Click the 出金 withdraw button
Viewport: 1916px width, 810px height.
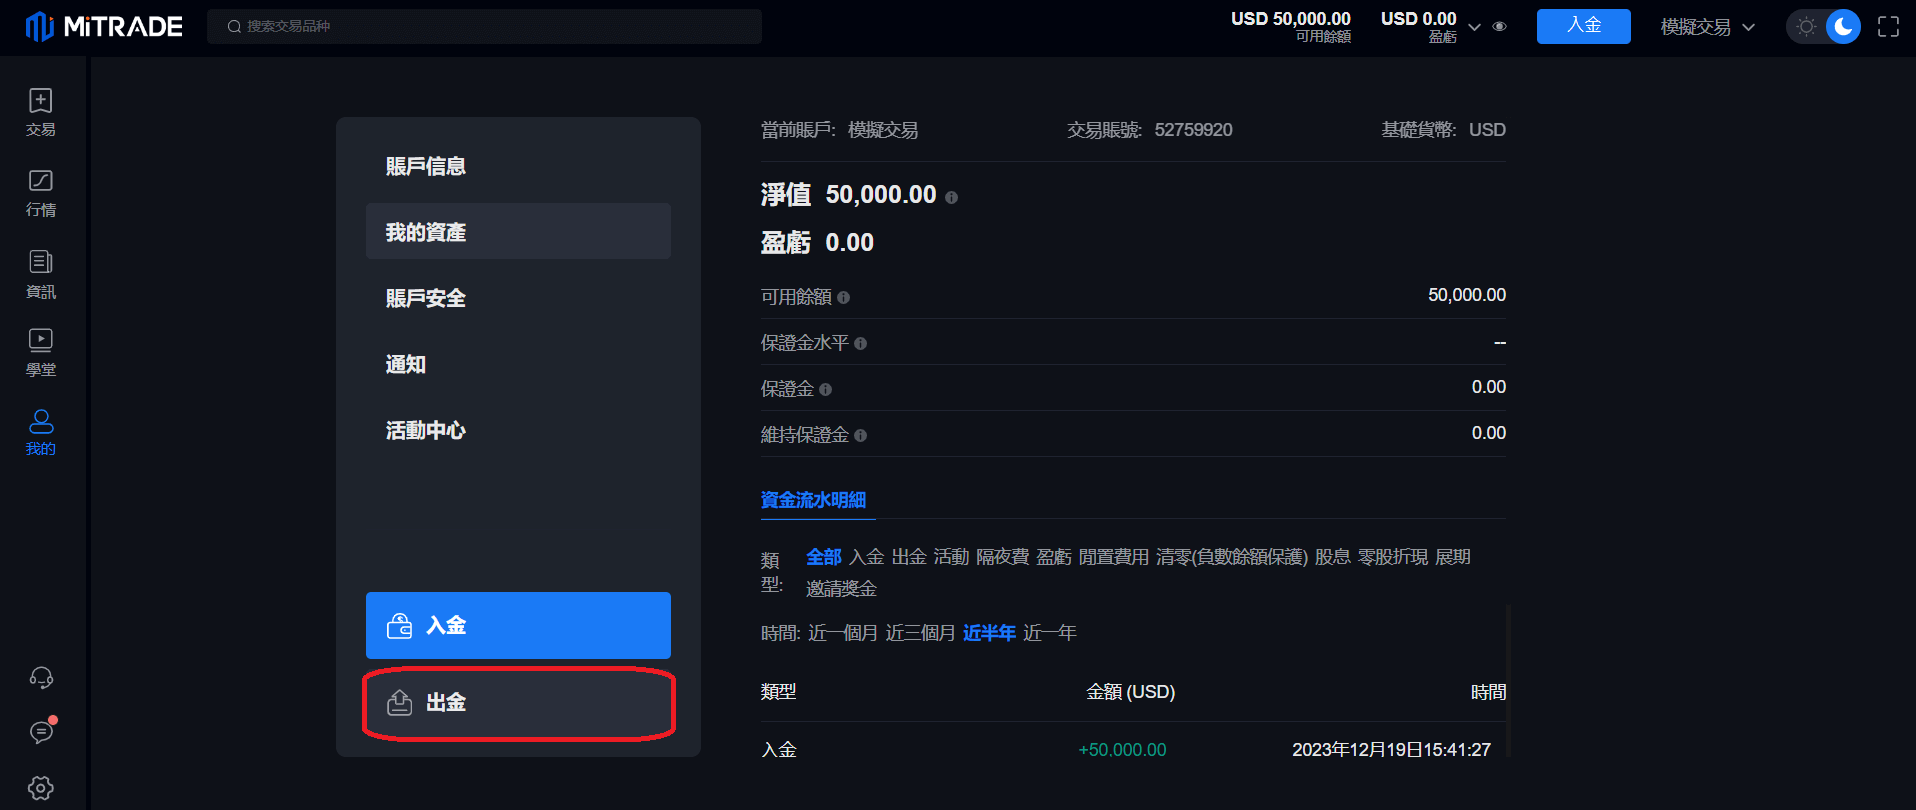click(518, 703)
